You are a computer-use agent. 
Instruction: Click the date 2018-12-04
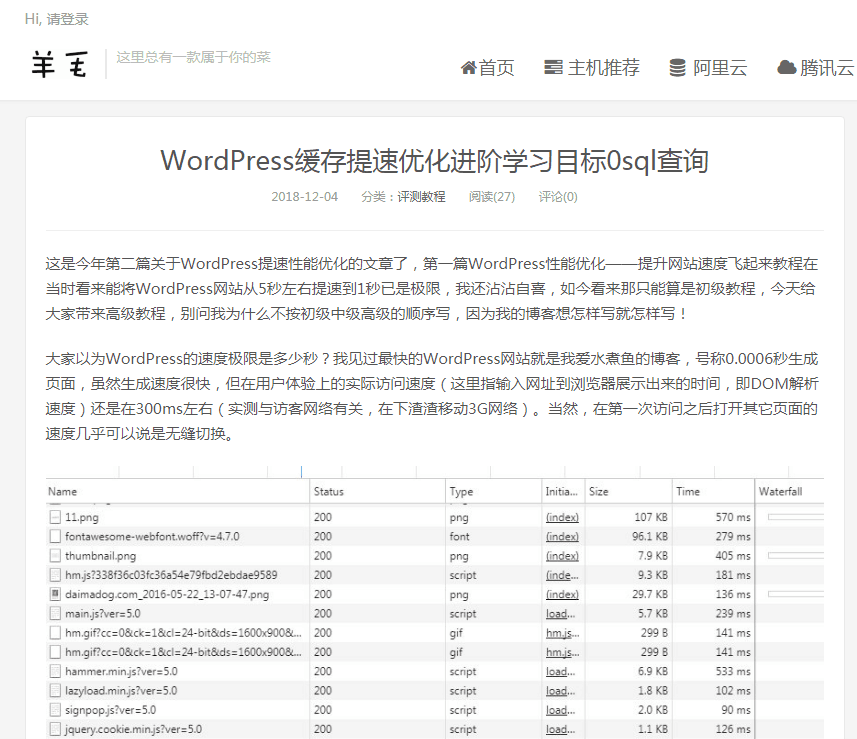click(304, 197)
